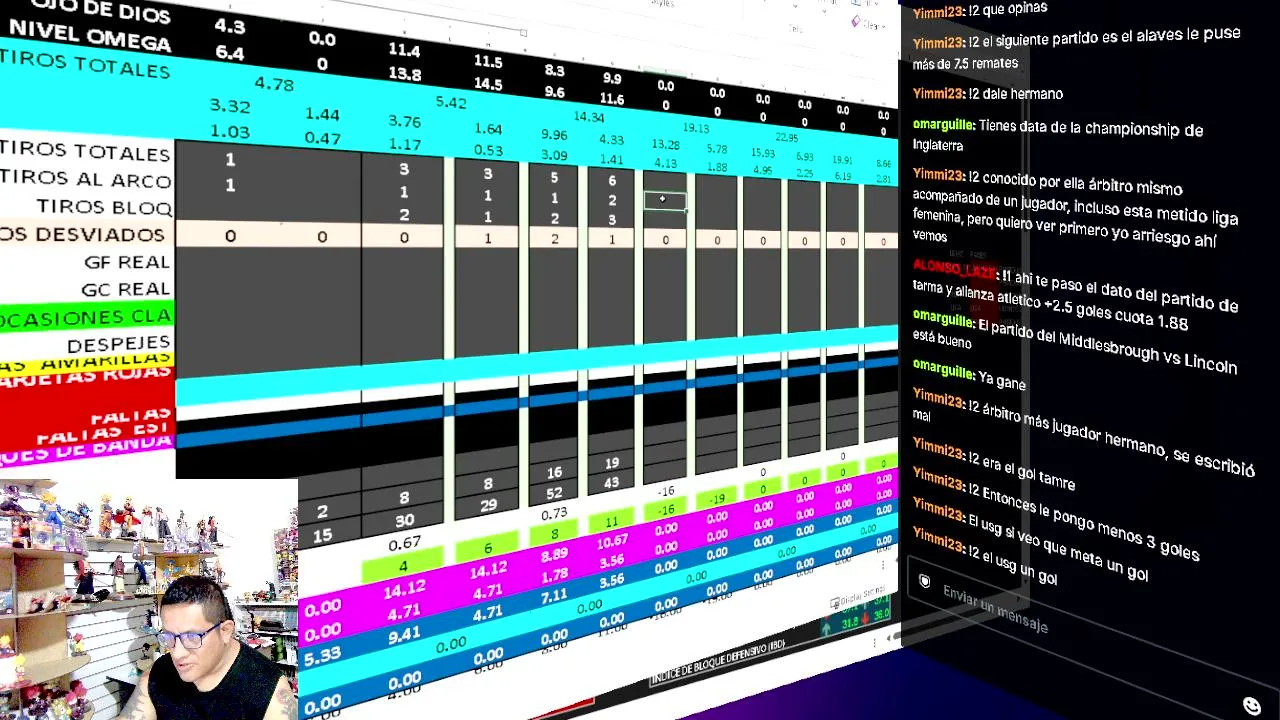1280x720 pixels.
Task: Click the highlighted selected cell in the grid
Action: click(665, 201)
